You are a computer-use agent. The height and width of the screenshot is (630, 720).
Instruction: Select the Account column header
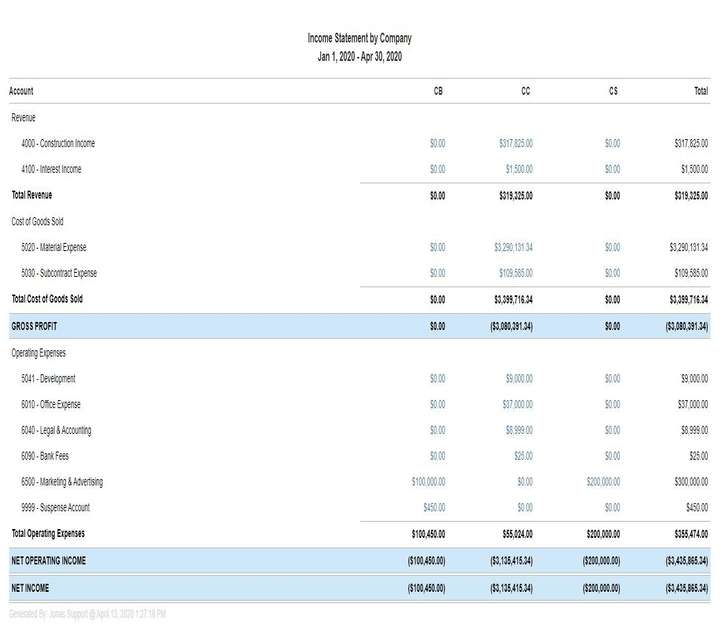21,91
